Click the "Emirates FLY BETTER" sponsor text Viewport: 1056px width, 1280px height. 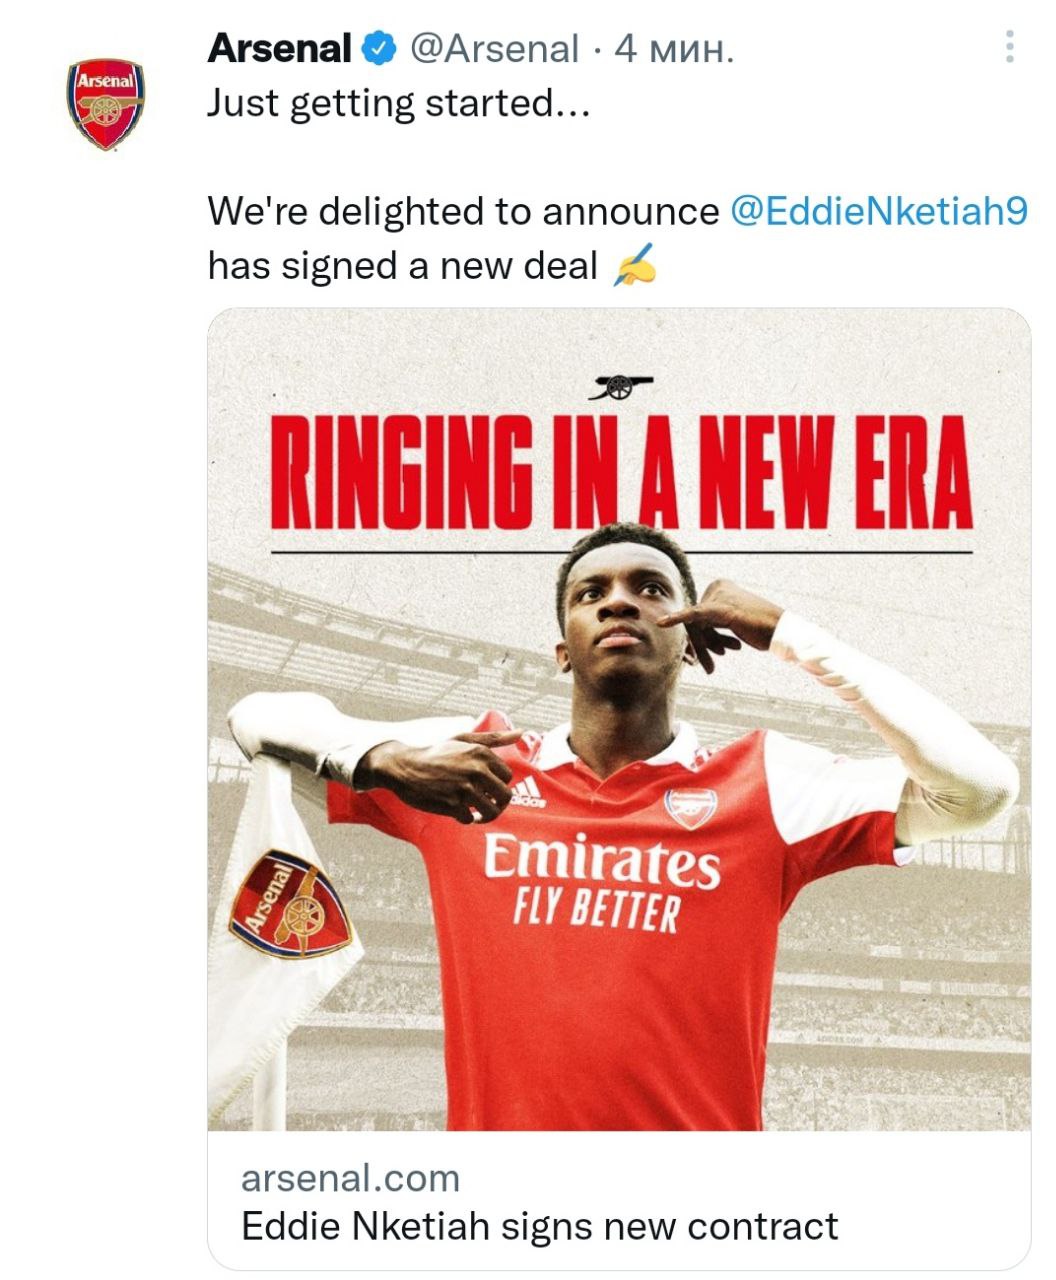(600, 882)
